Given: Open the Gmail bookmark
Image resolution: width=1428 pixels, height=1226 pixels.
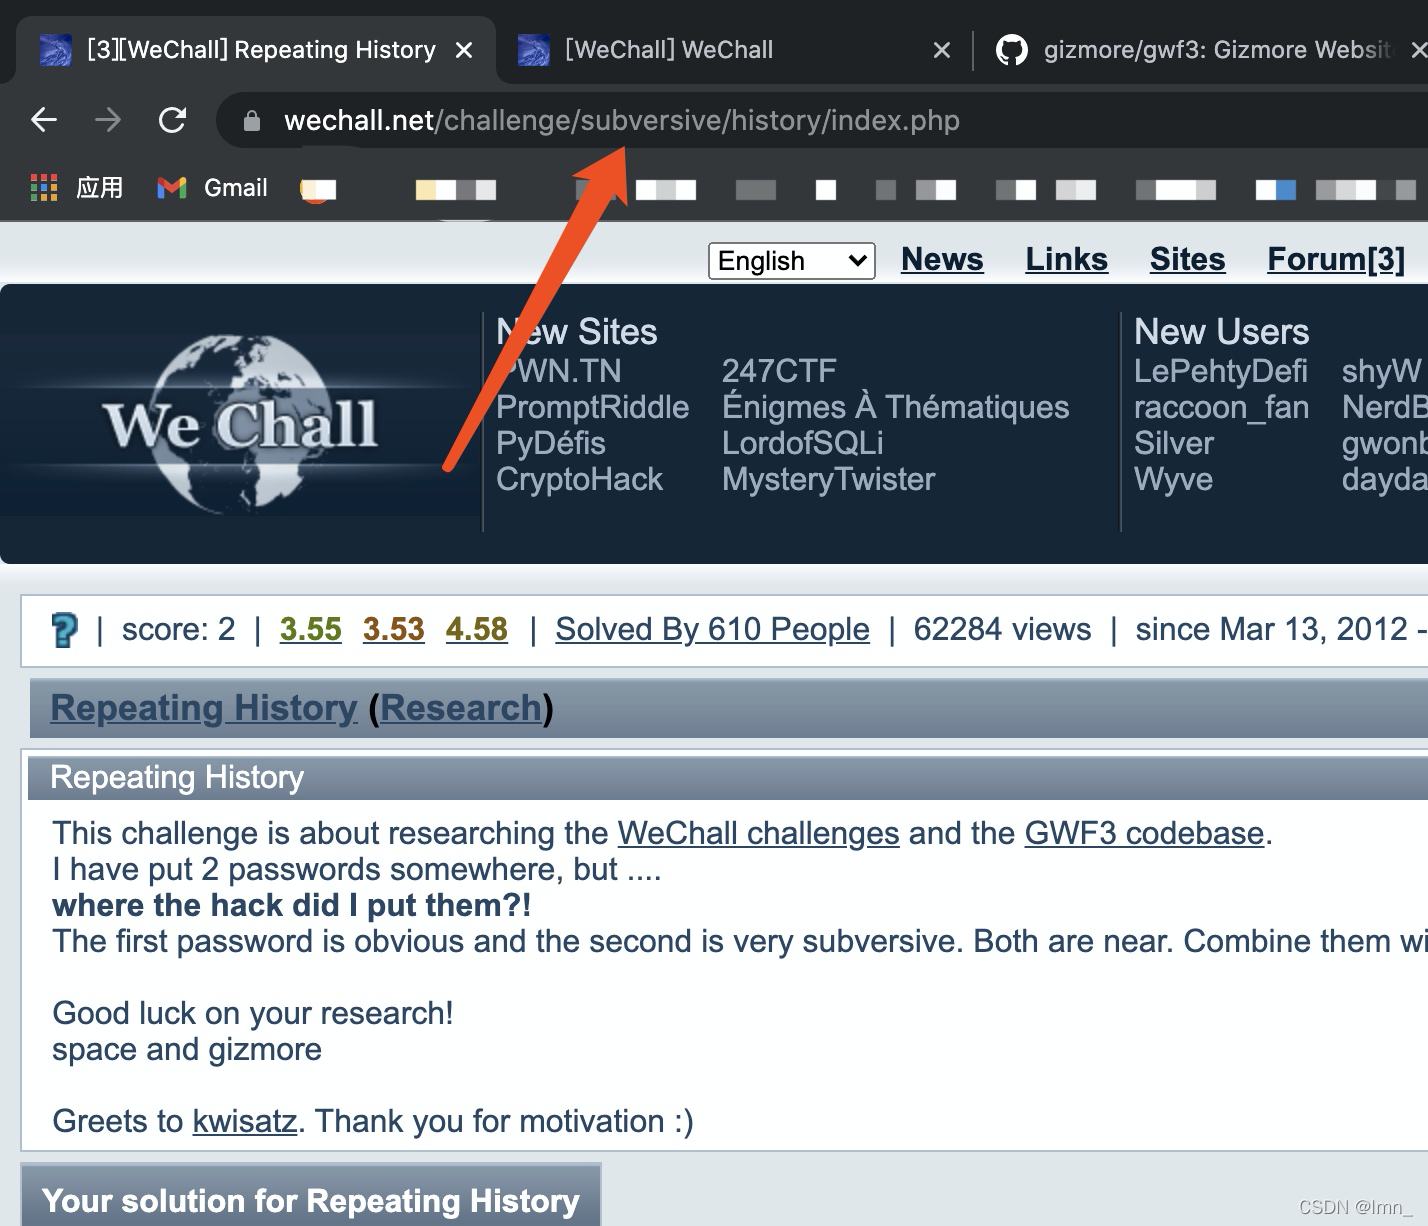Looking at the screenshot, I should [x=213, y=188].
